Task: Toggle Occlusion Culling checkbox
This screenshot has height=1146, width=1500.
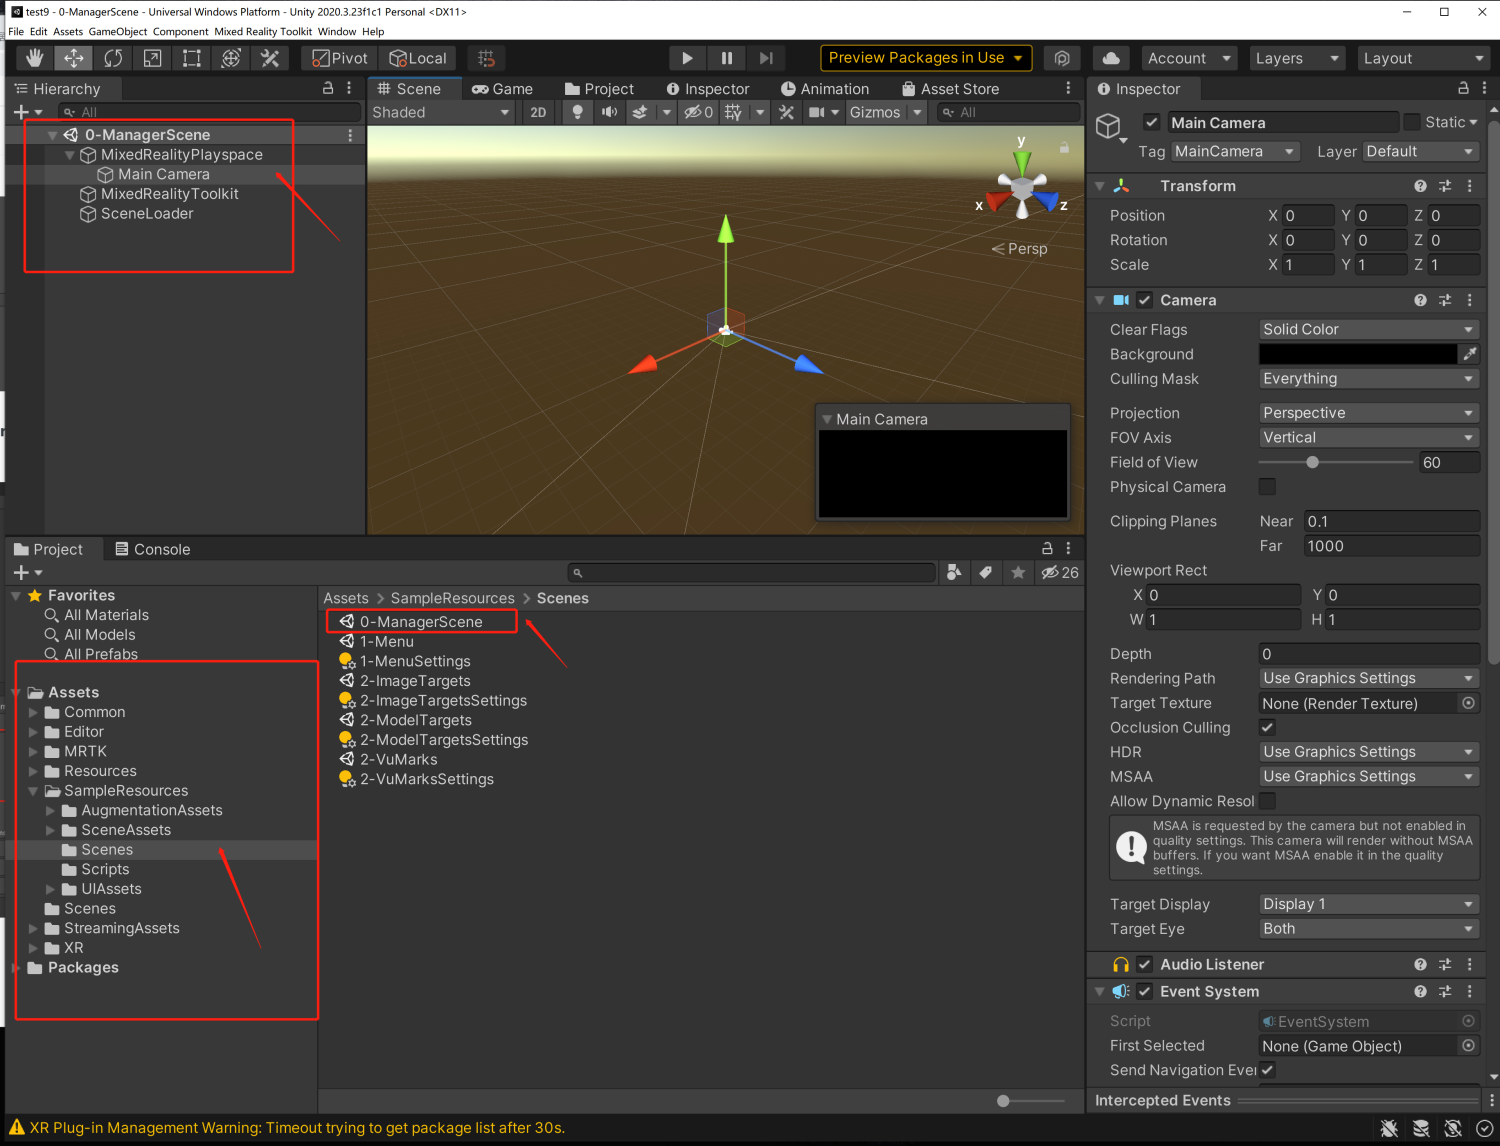Action: pyautogui.click(x=1267, y=727)
